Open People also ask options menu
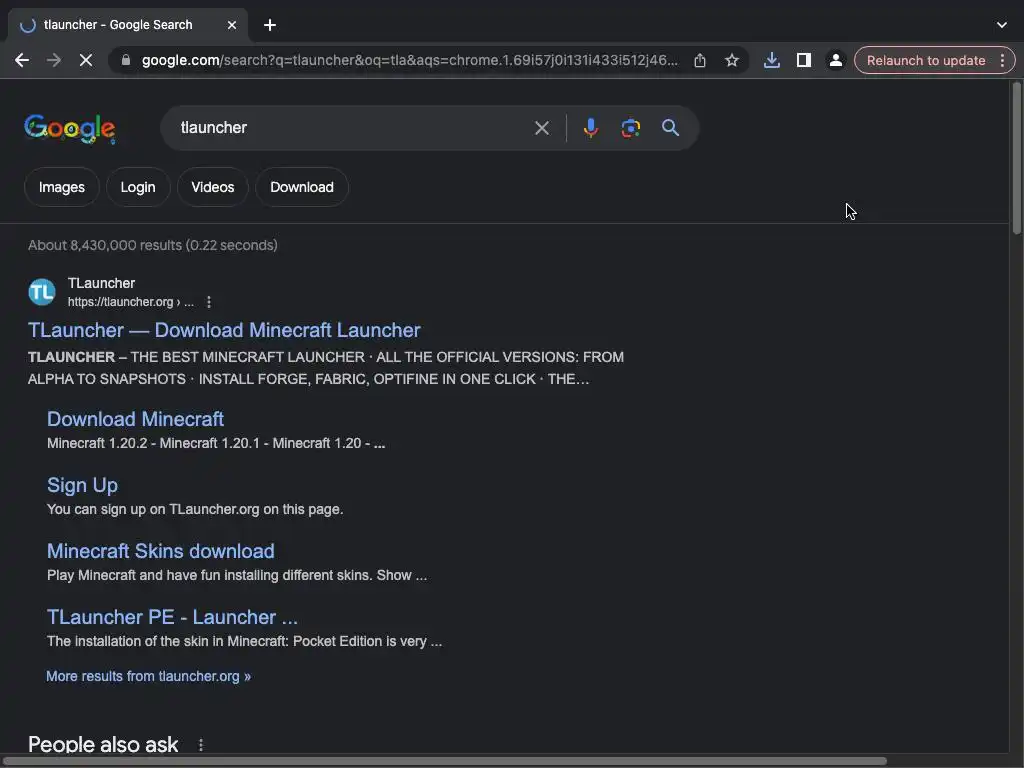The height and width of the screenshot is (768, 1024). click(200, 744)
